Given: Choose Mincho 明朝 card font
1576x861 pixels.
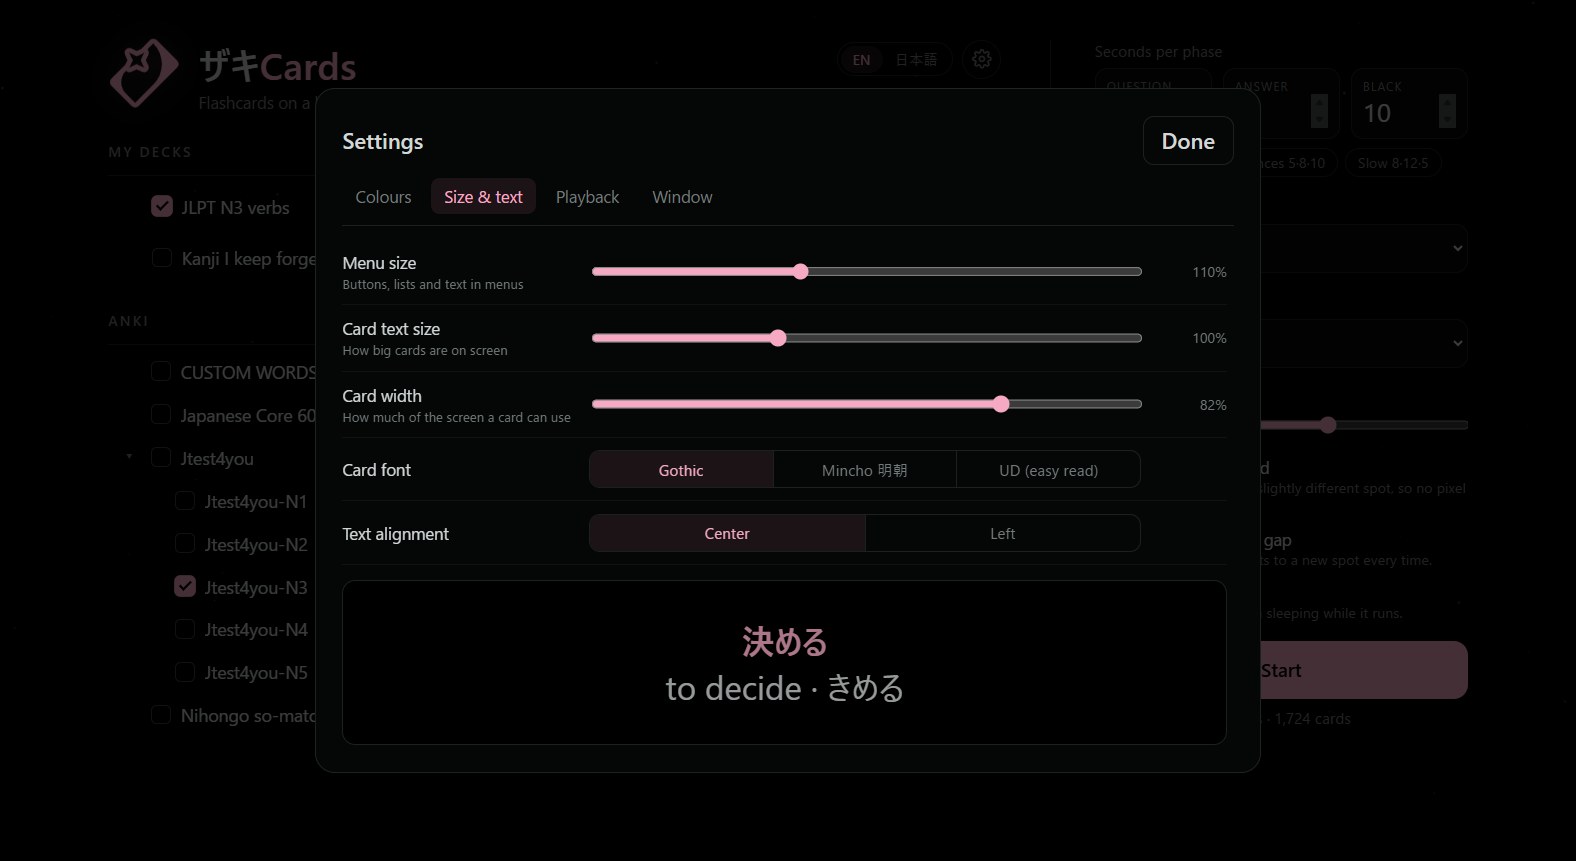Looking at the screenshot, I should (864, 470).
